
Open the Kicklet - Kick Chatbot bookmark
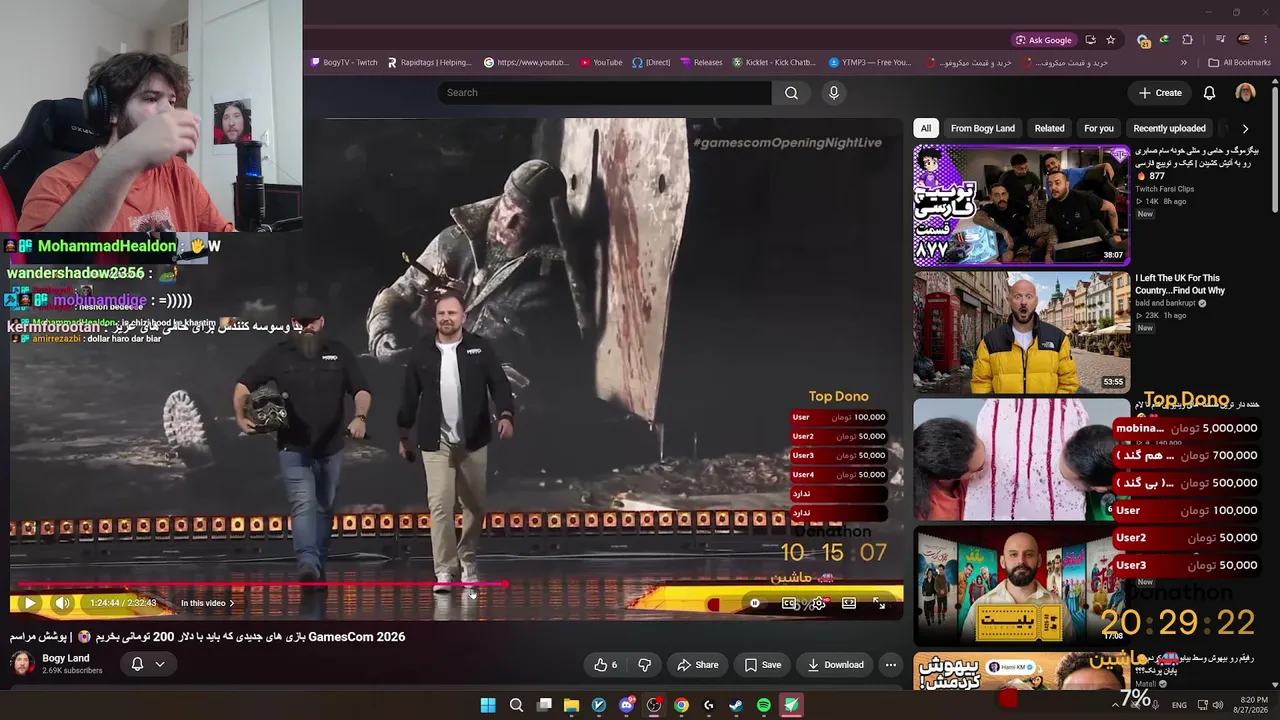coord(774,62)
